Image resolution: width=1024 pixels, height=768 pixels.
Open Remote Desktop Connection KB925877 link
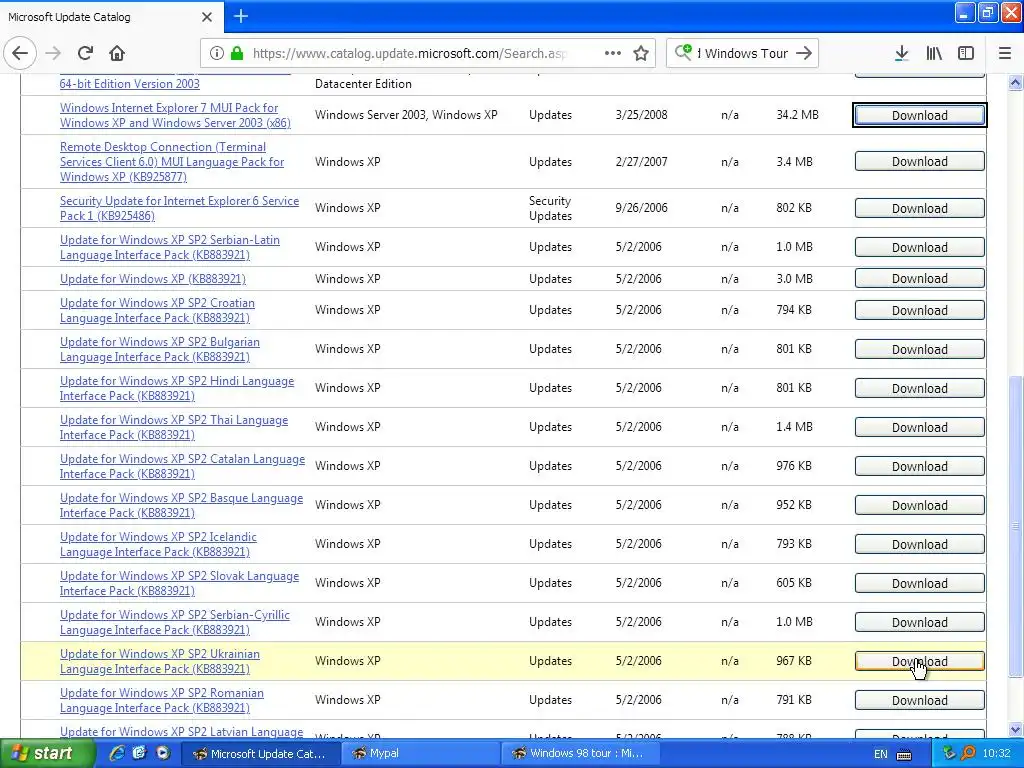[x=172, y=162]
